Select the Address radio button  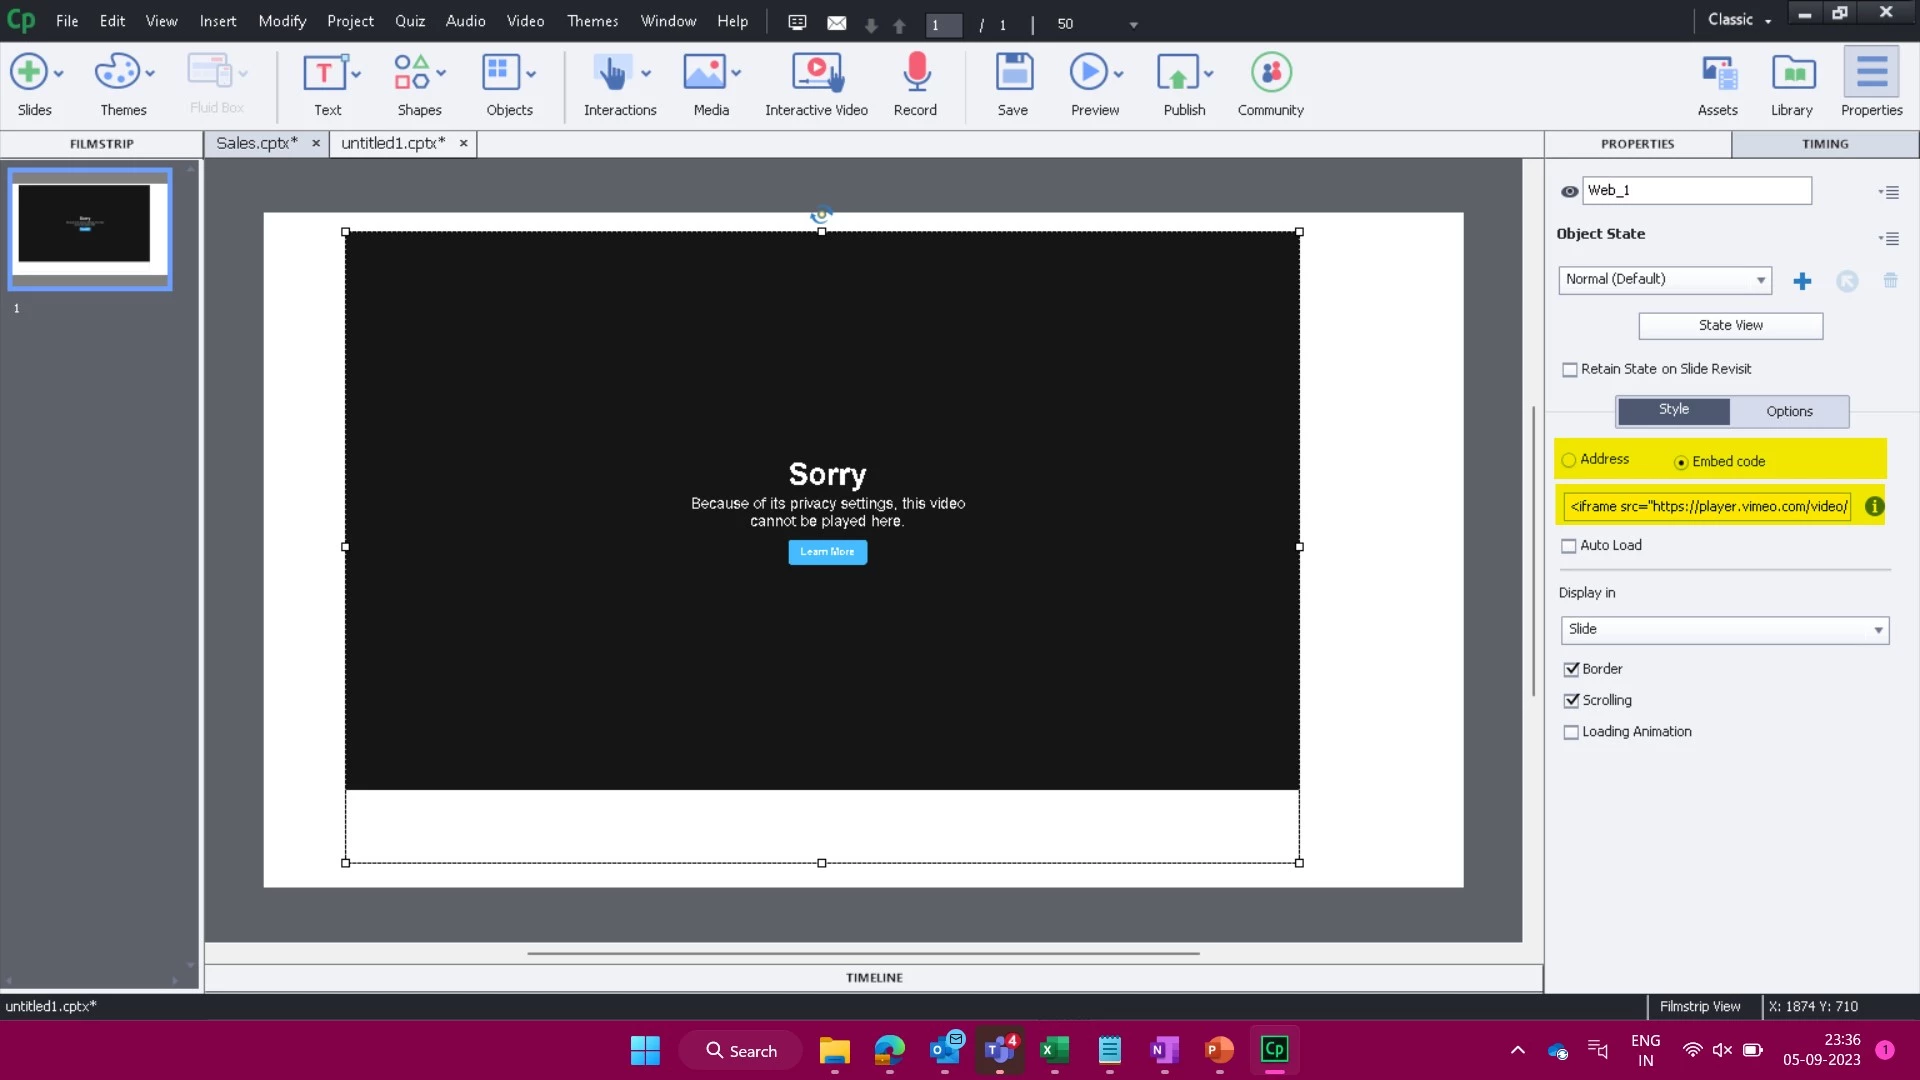[x=1569, y=460]
